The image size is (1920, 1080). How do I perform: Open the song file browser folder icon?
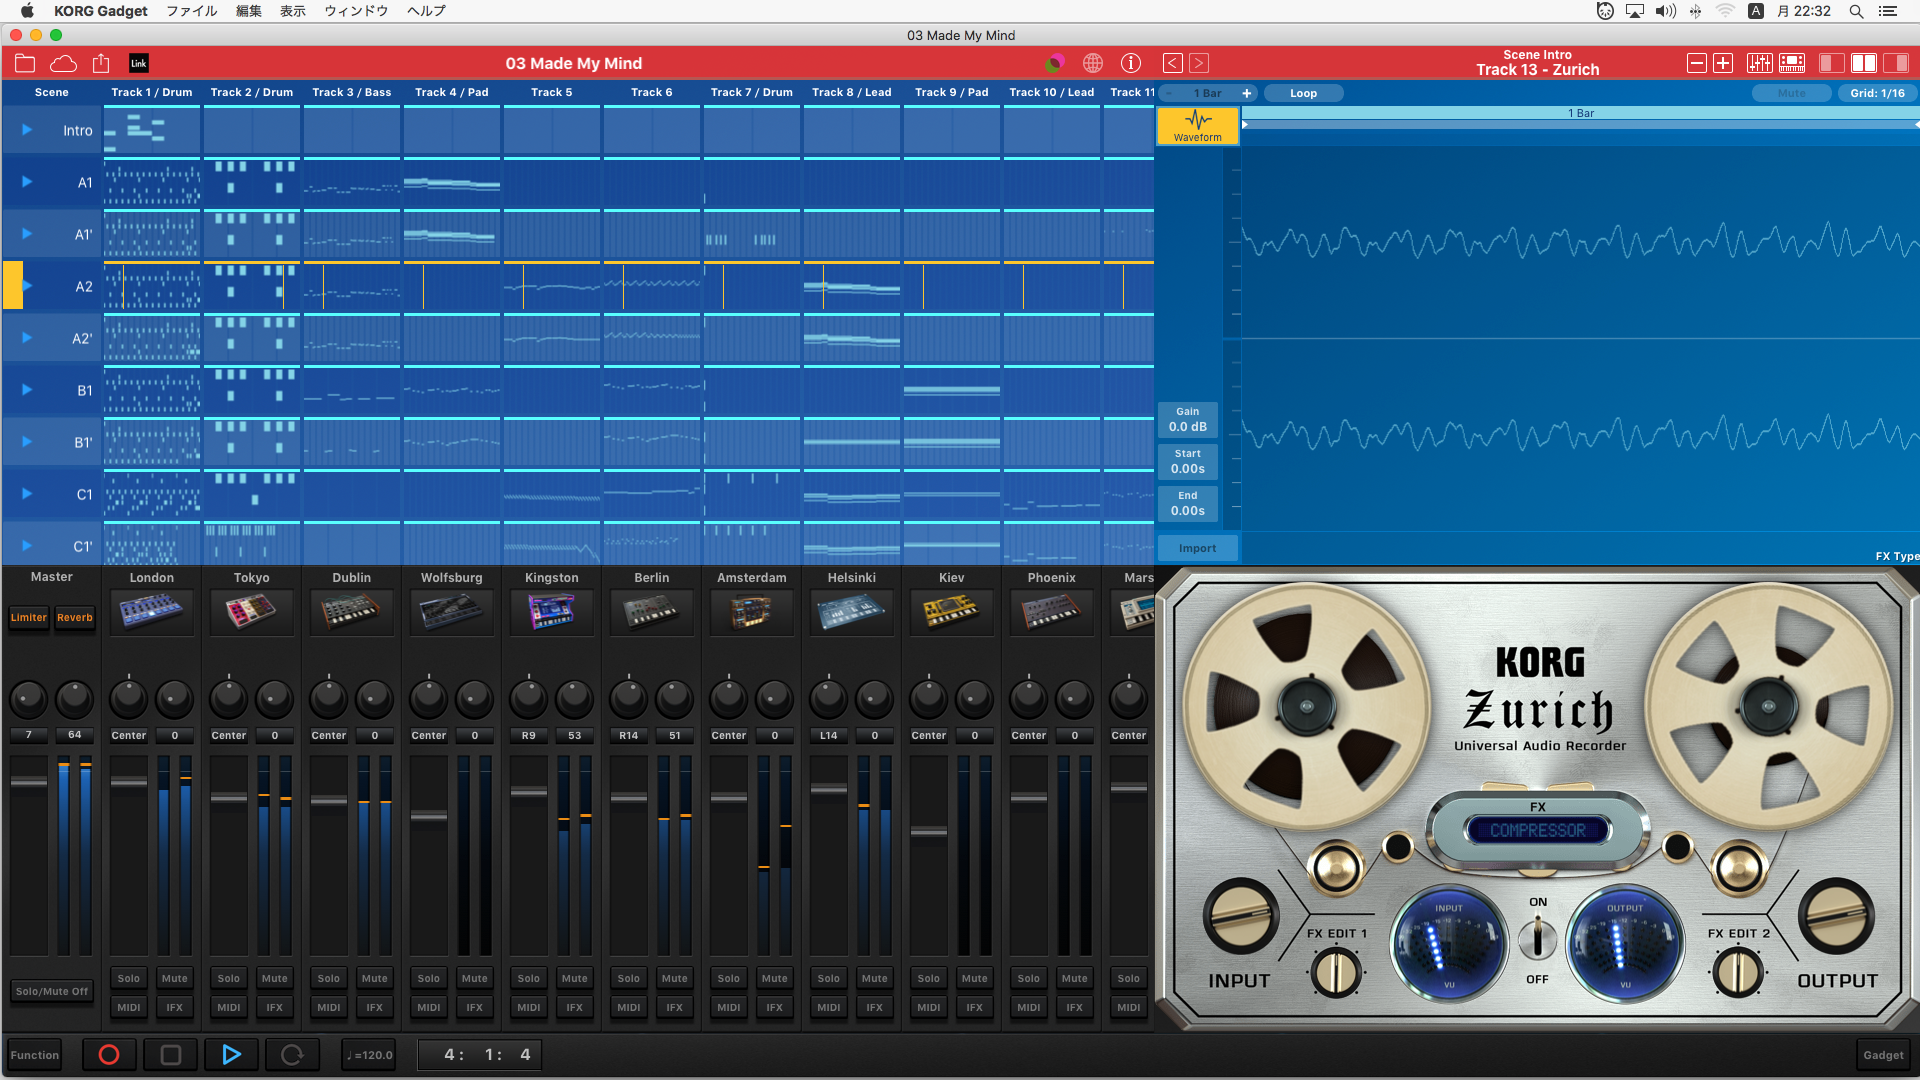(x=25, y=63)
